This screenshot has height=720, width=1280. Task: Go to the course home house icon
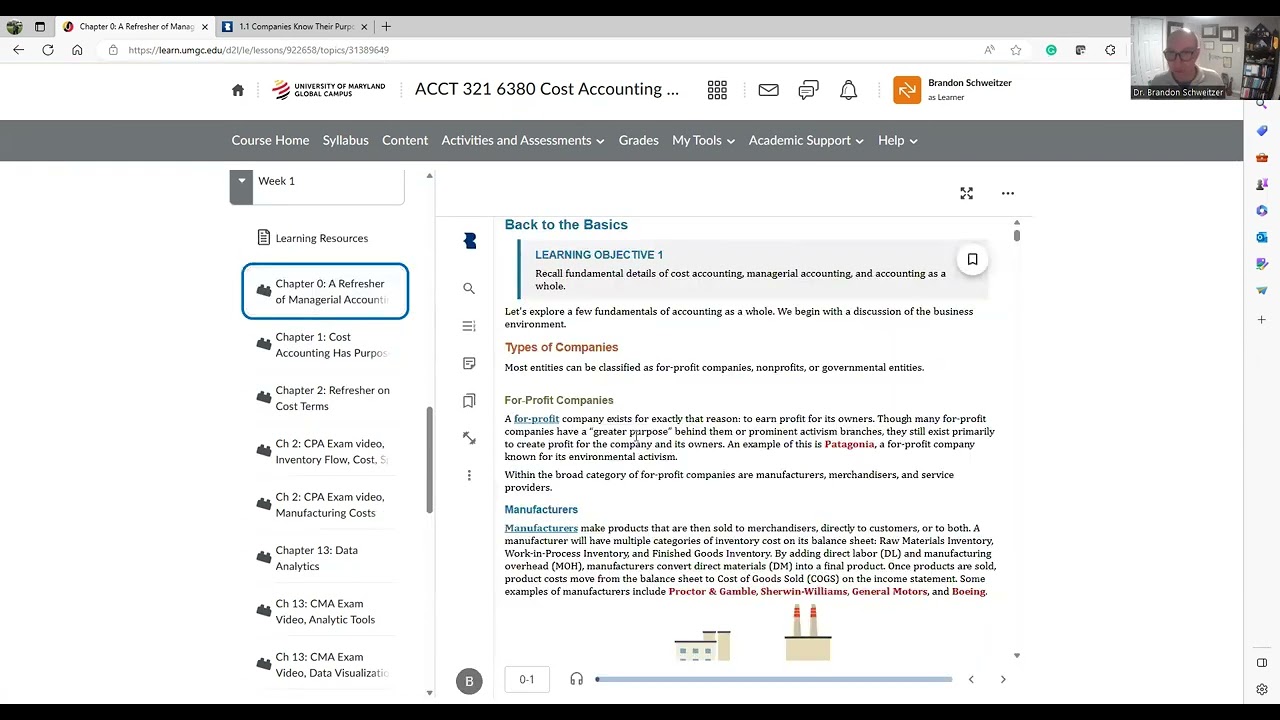[x=238, y=90]
